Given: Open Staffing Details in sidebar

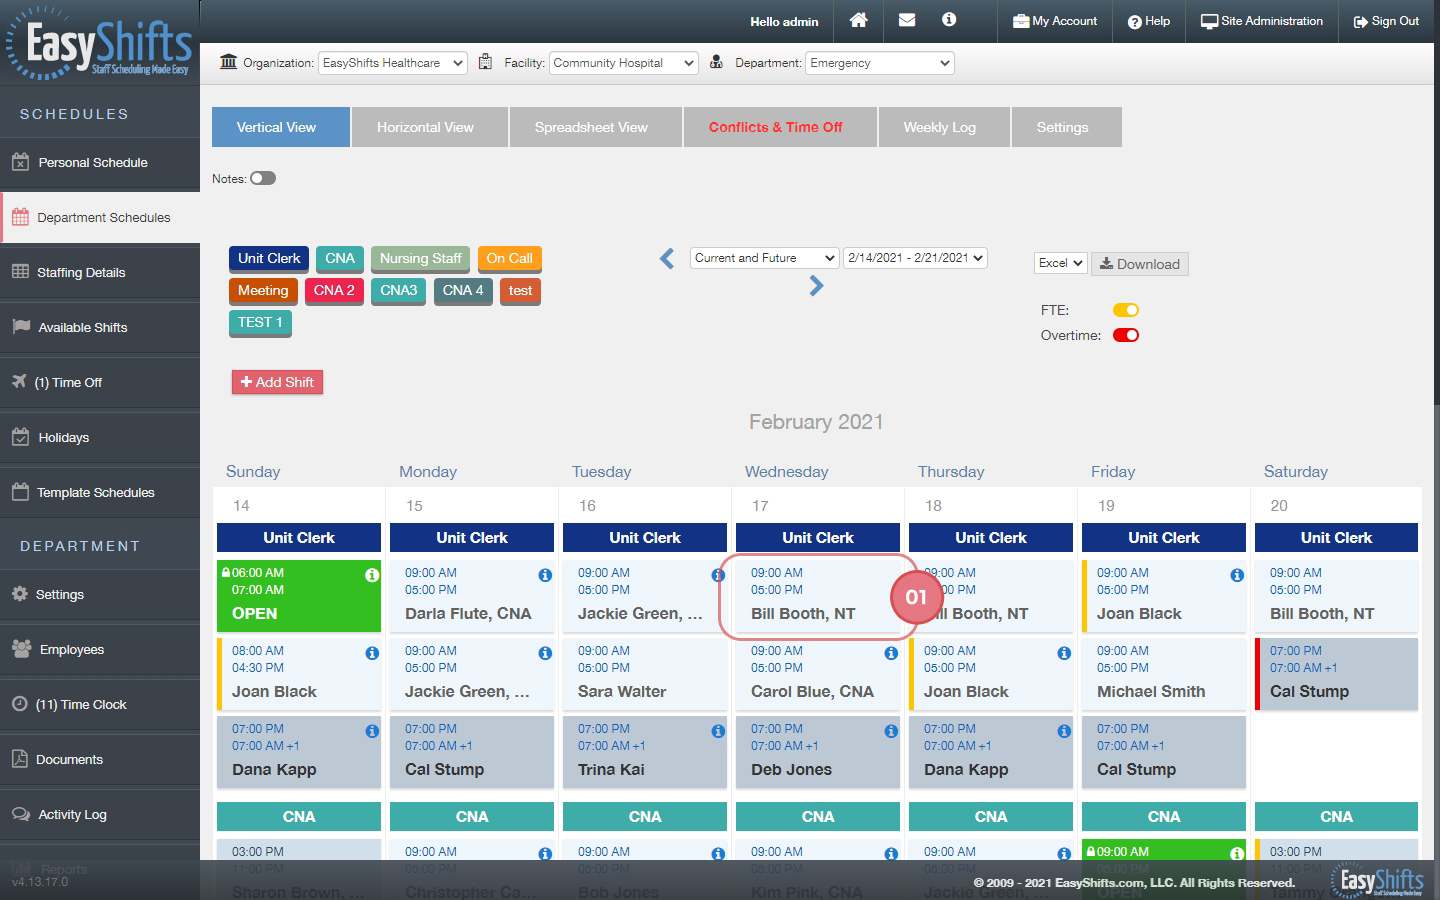Looking at the screenshot, I should tap(100, 272).
